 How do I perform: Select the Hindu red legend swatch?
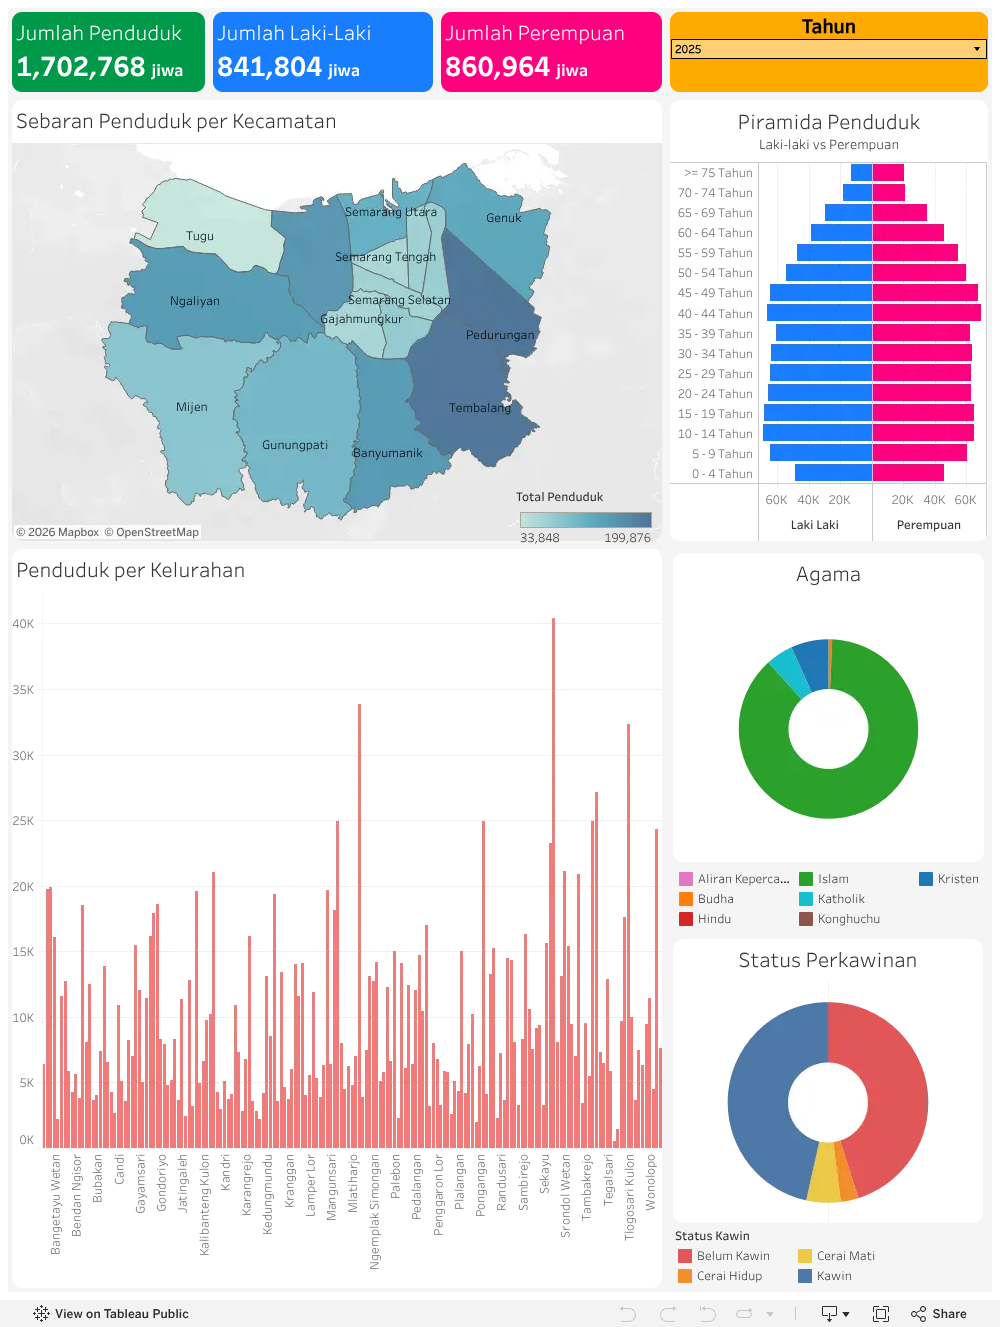pos(686,919)
